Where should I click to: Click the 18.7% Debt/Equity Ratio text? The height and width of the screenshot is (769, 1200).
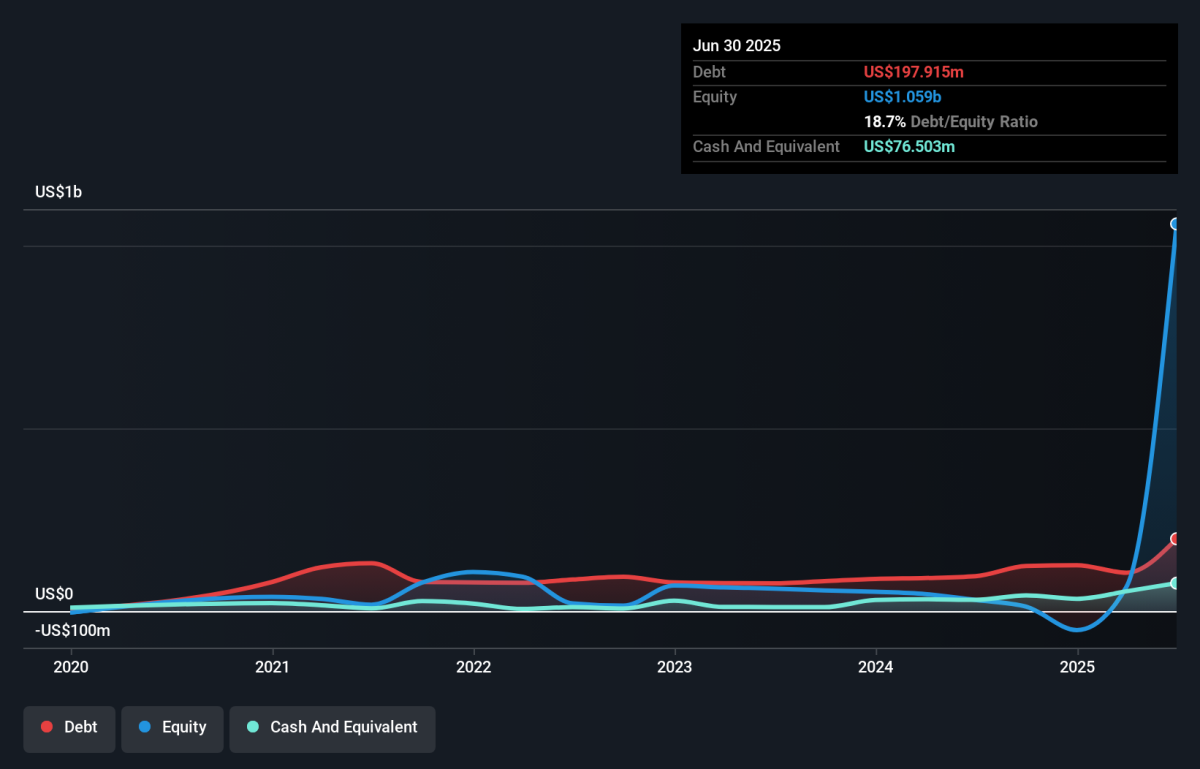(x=951, y=122)
